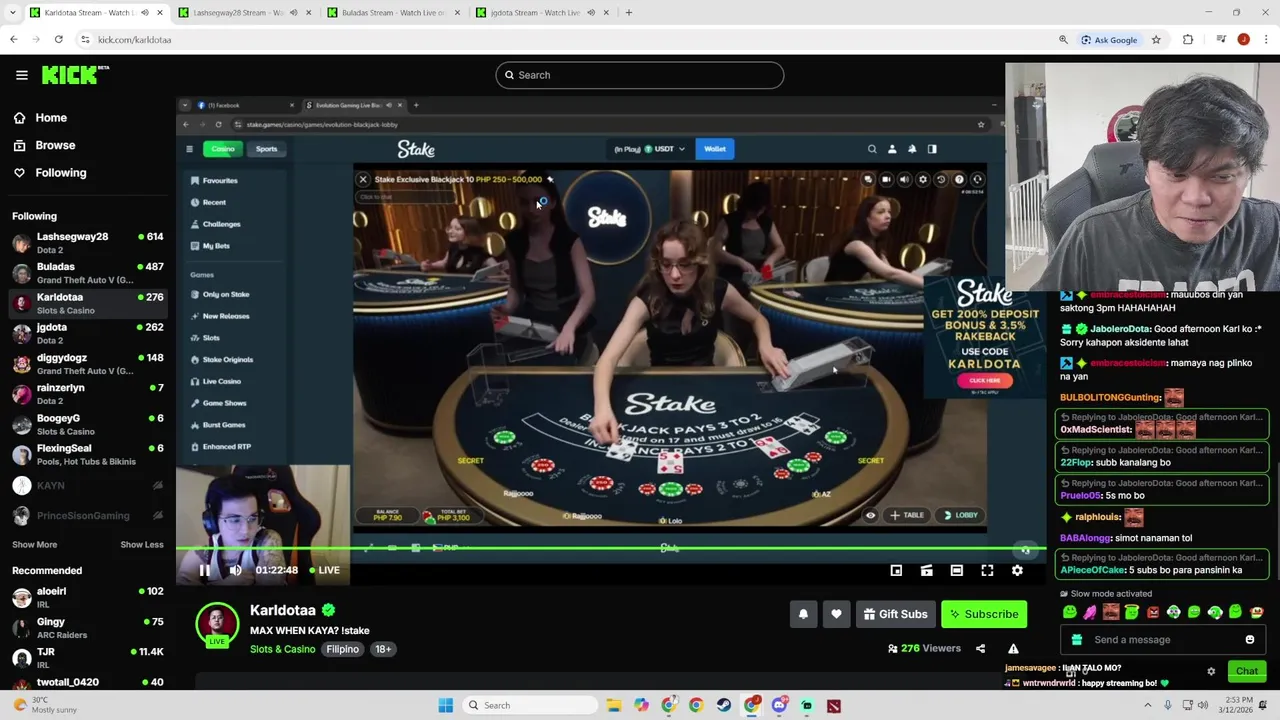Open jgdota channel in Following list
1280x720 pixels.
pos(88,333)
